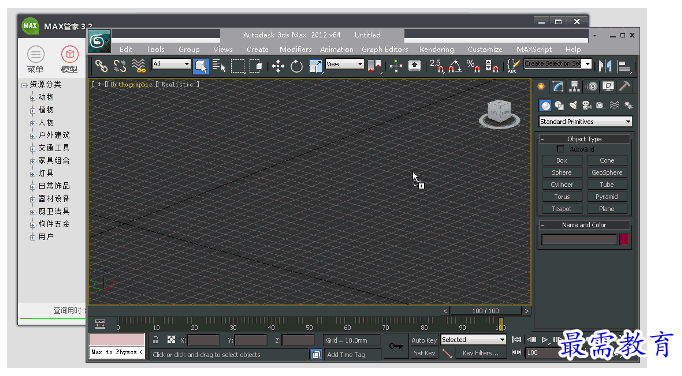Select the Space Warps category icon

tap(614, 105)
